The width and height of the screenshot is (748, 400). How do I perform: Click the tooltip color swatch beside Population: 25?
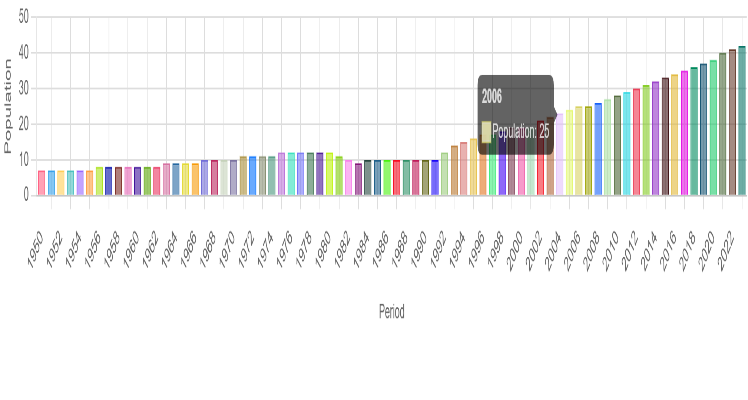click(x=486, y=131)
